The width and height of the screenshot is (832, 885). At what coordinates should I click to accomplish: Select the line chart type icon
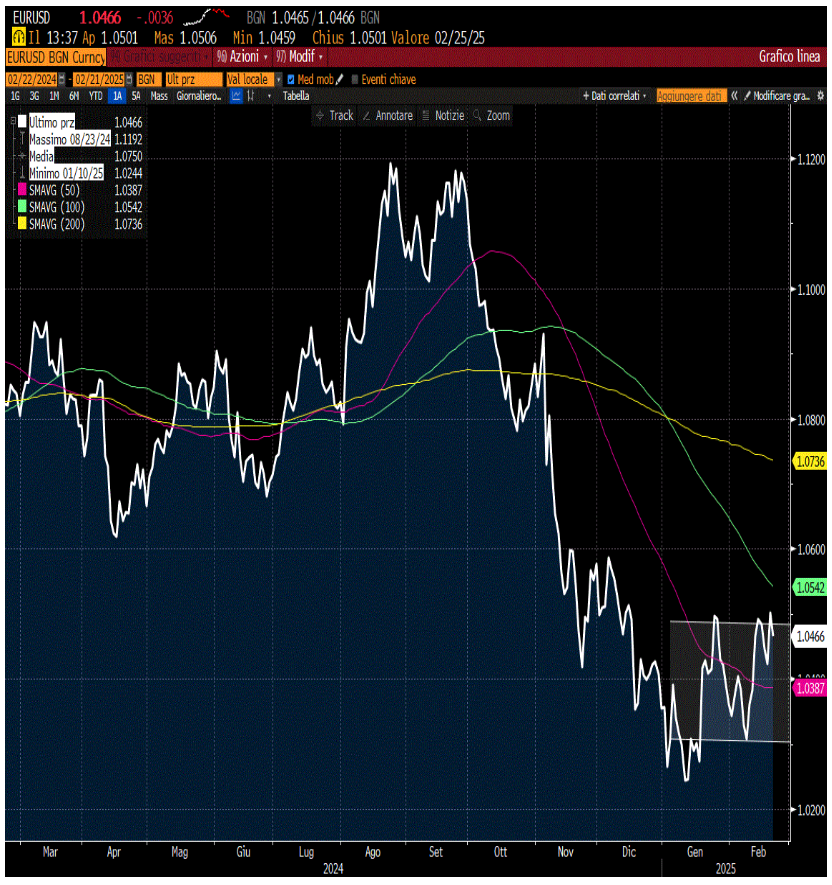pyautogui.click(x=237, y=97)
